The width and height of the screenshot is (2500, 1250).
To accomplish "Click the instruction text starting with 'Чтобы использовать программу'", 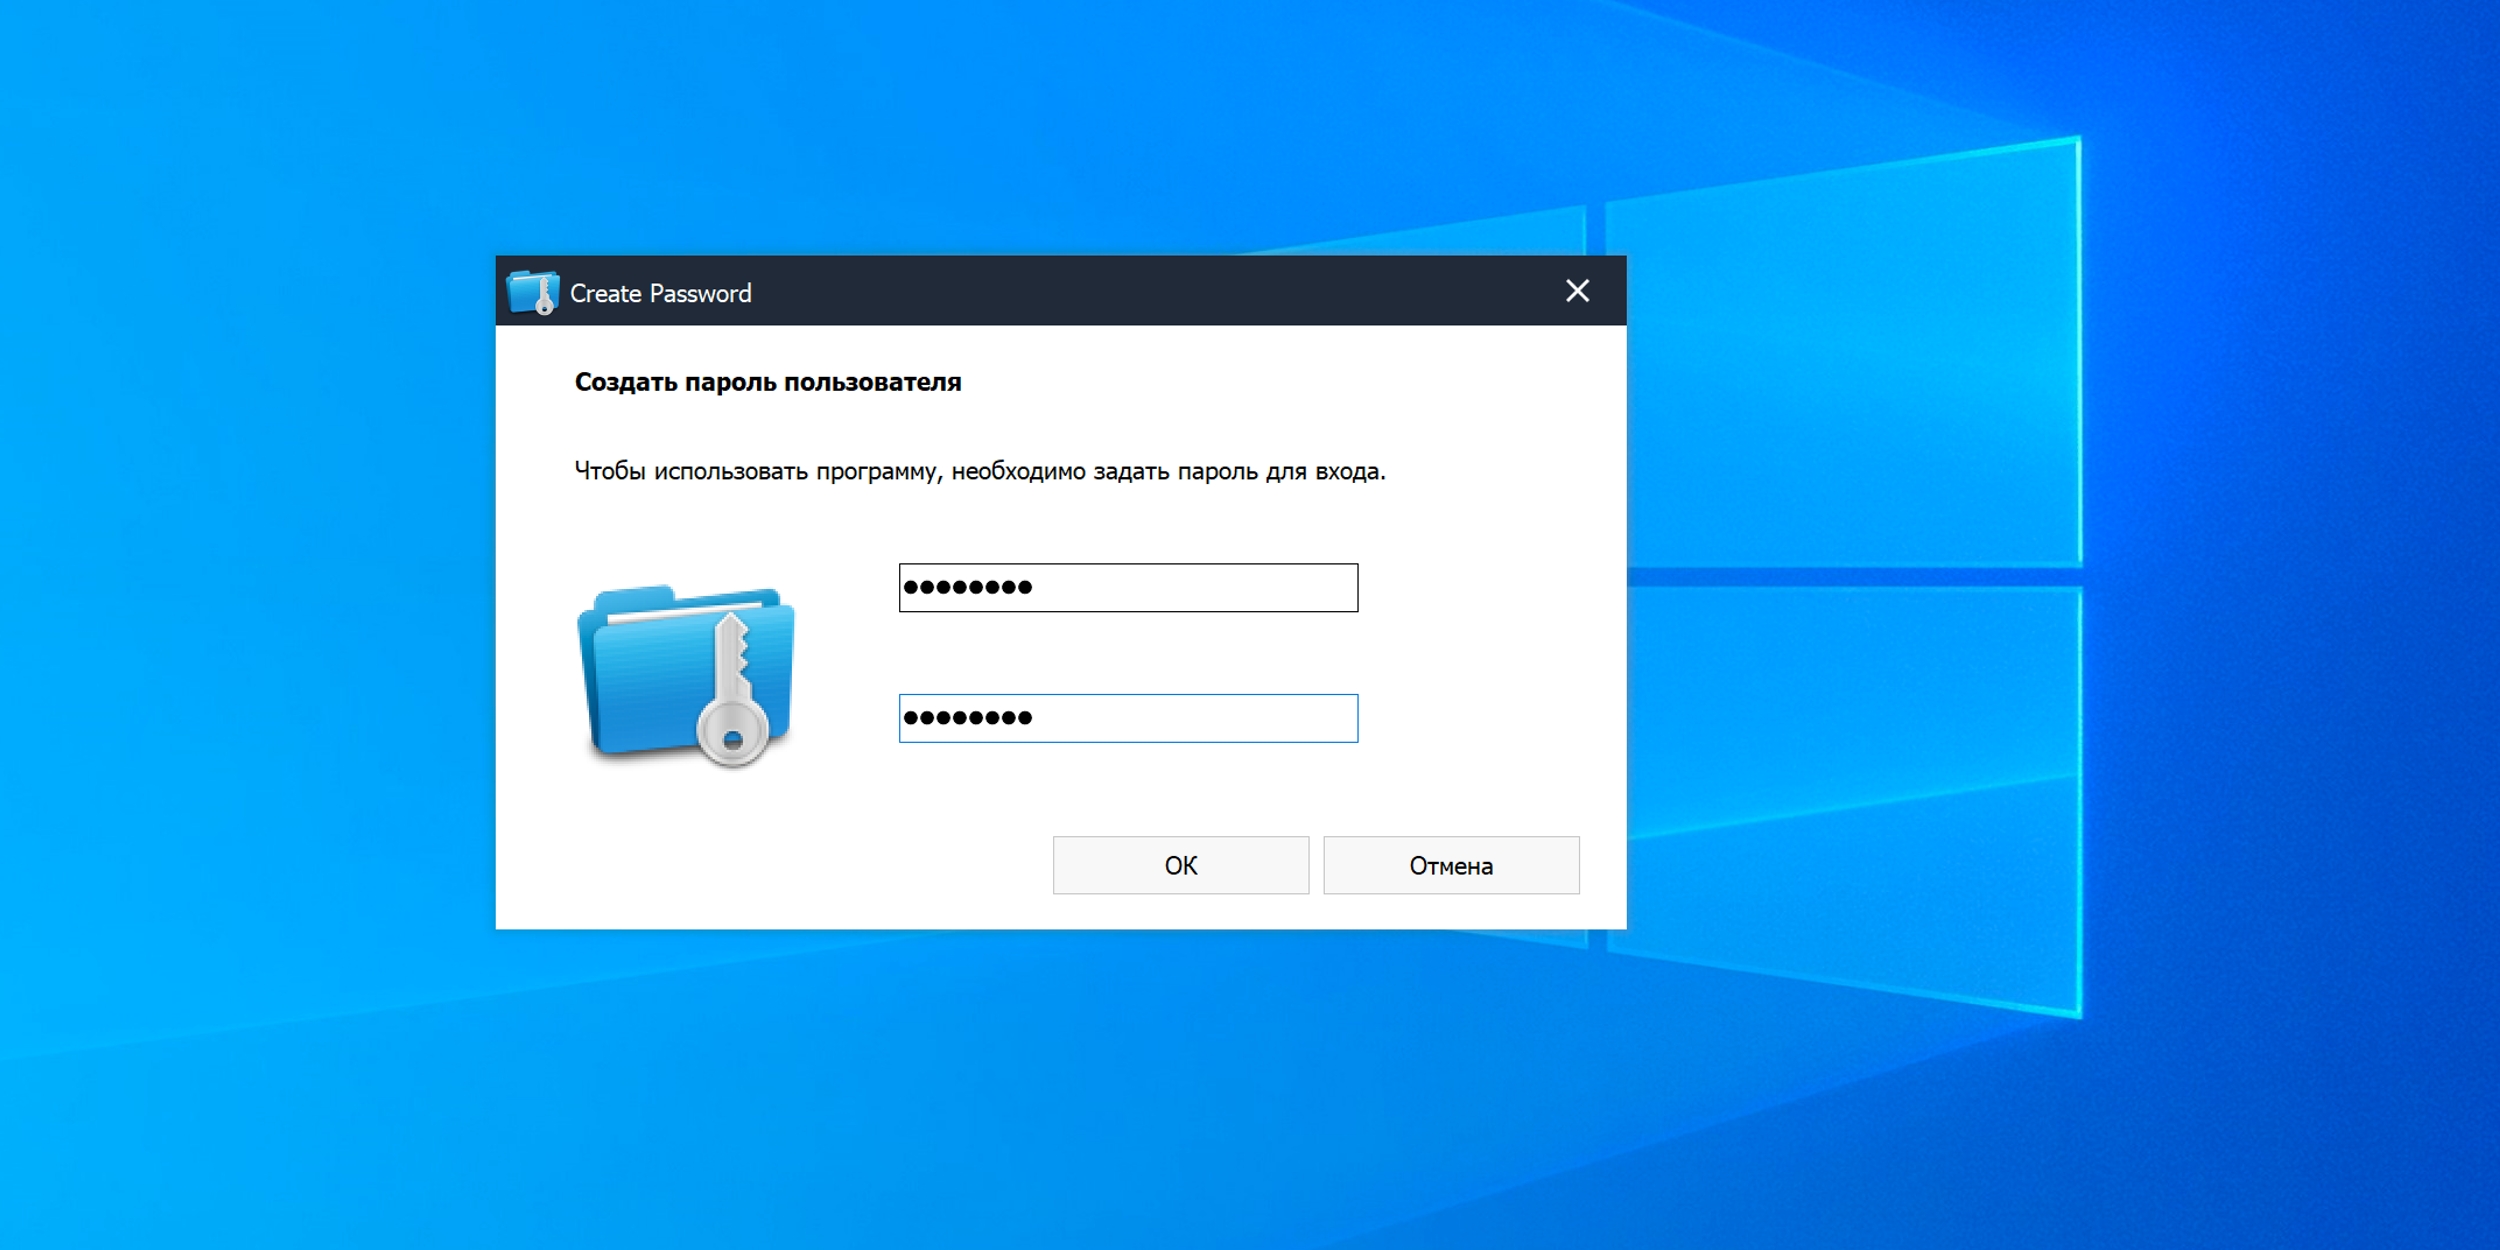I will 979,471.
